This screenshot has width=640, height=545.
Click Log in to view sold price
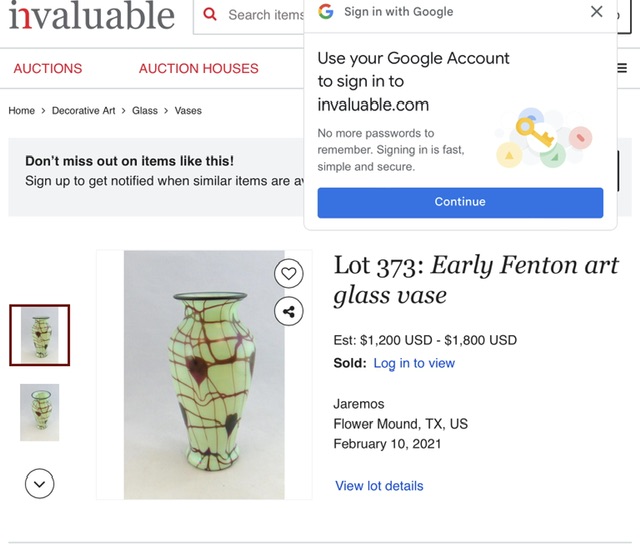[414, 363]
